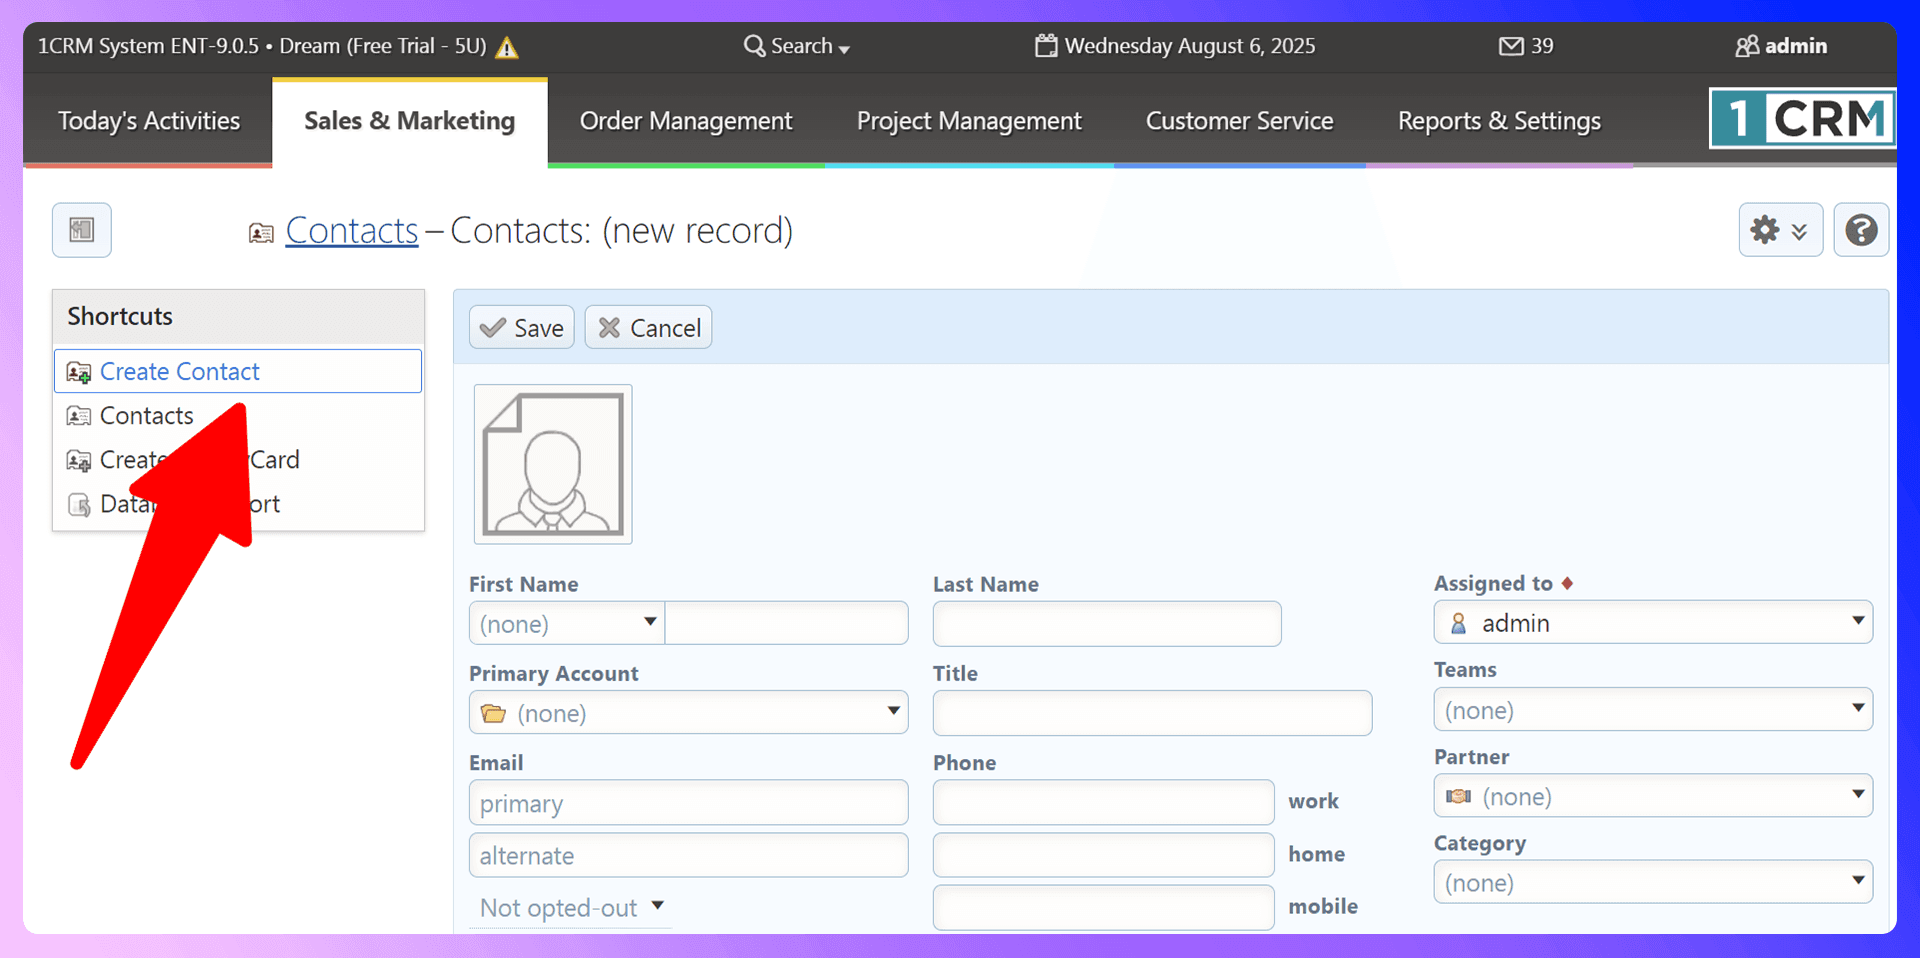
Task: Click the admin username text
Action: coord(1796,46)
